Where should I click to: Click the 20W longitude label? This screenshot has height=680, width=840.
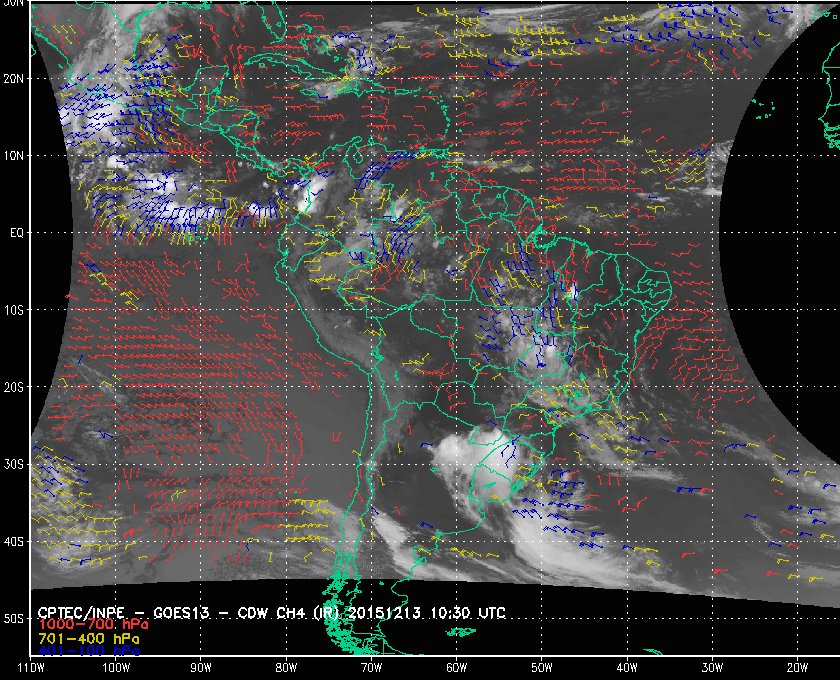797,668
